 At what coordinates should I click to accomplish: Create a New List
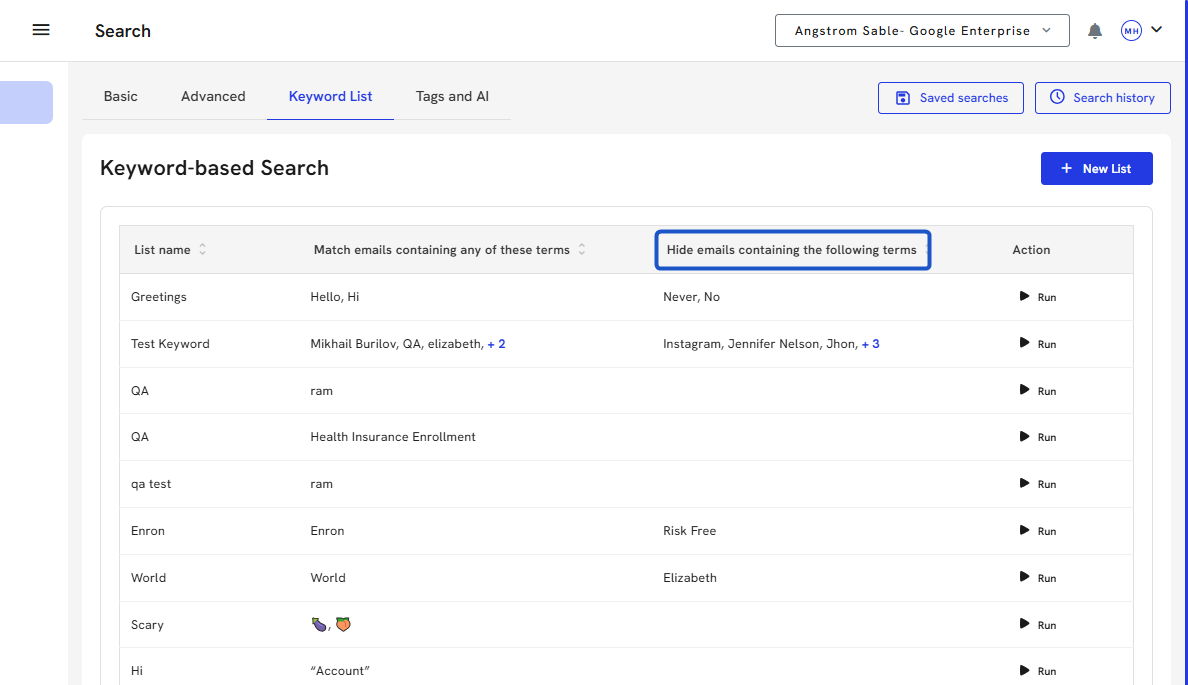pos(1096,169)
